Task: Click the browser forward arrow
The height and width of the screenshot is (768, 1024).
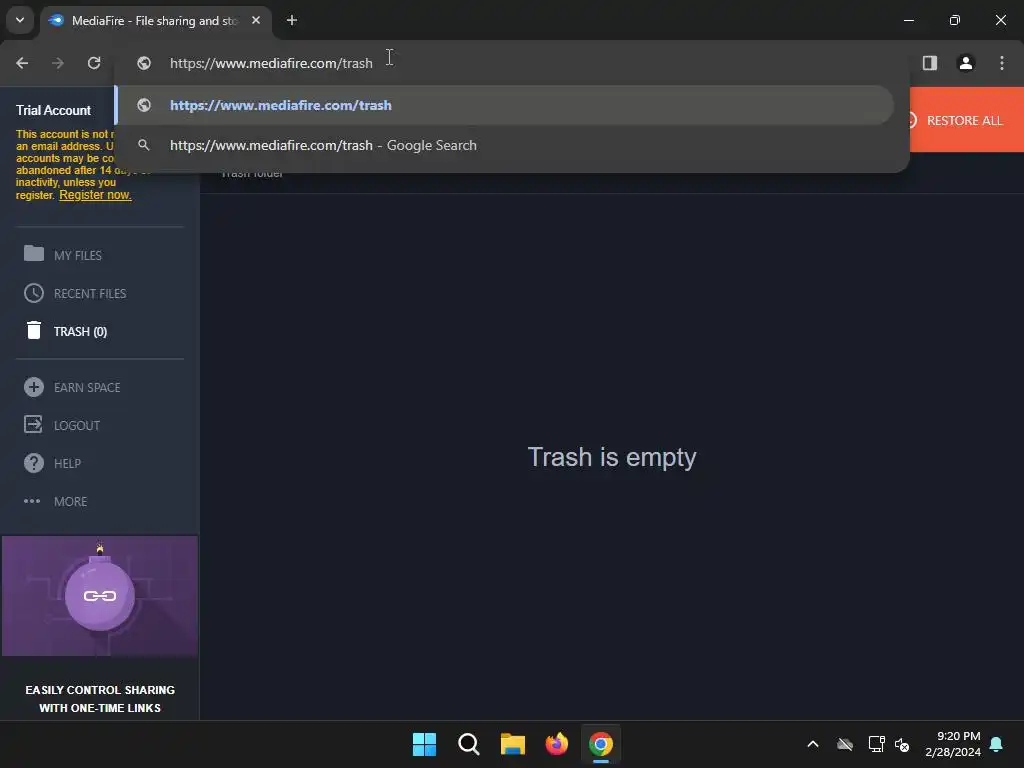Action: click(x=58, y=63)
